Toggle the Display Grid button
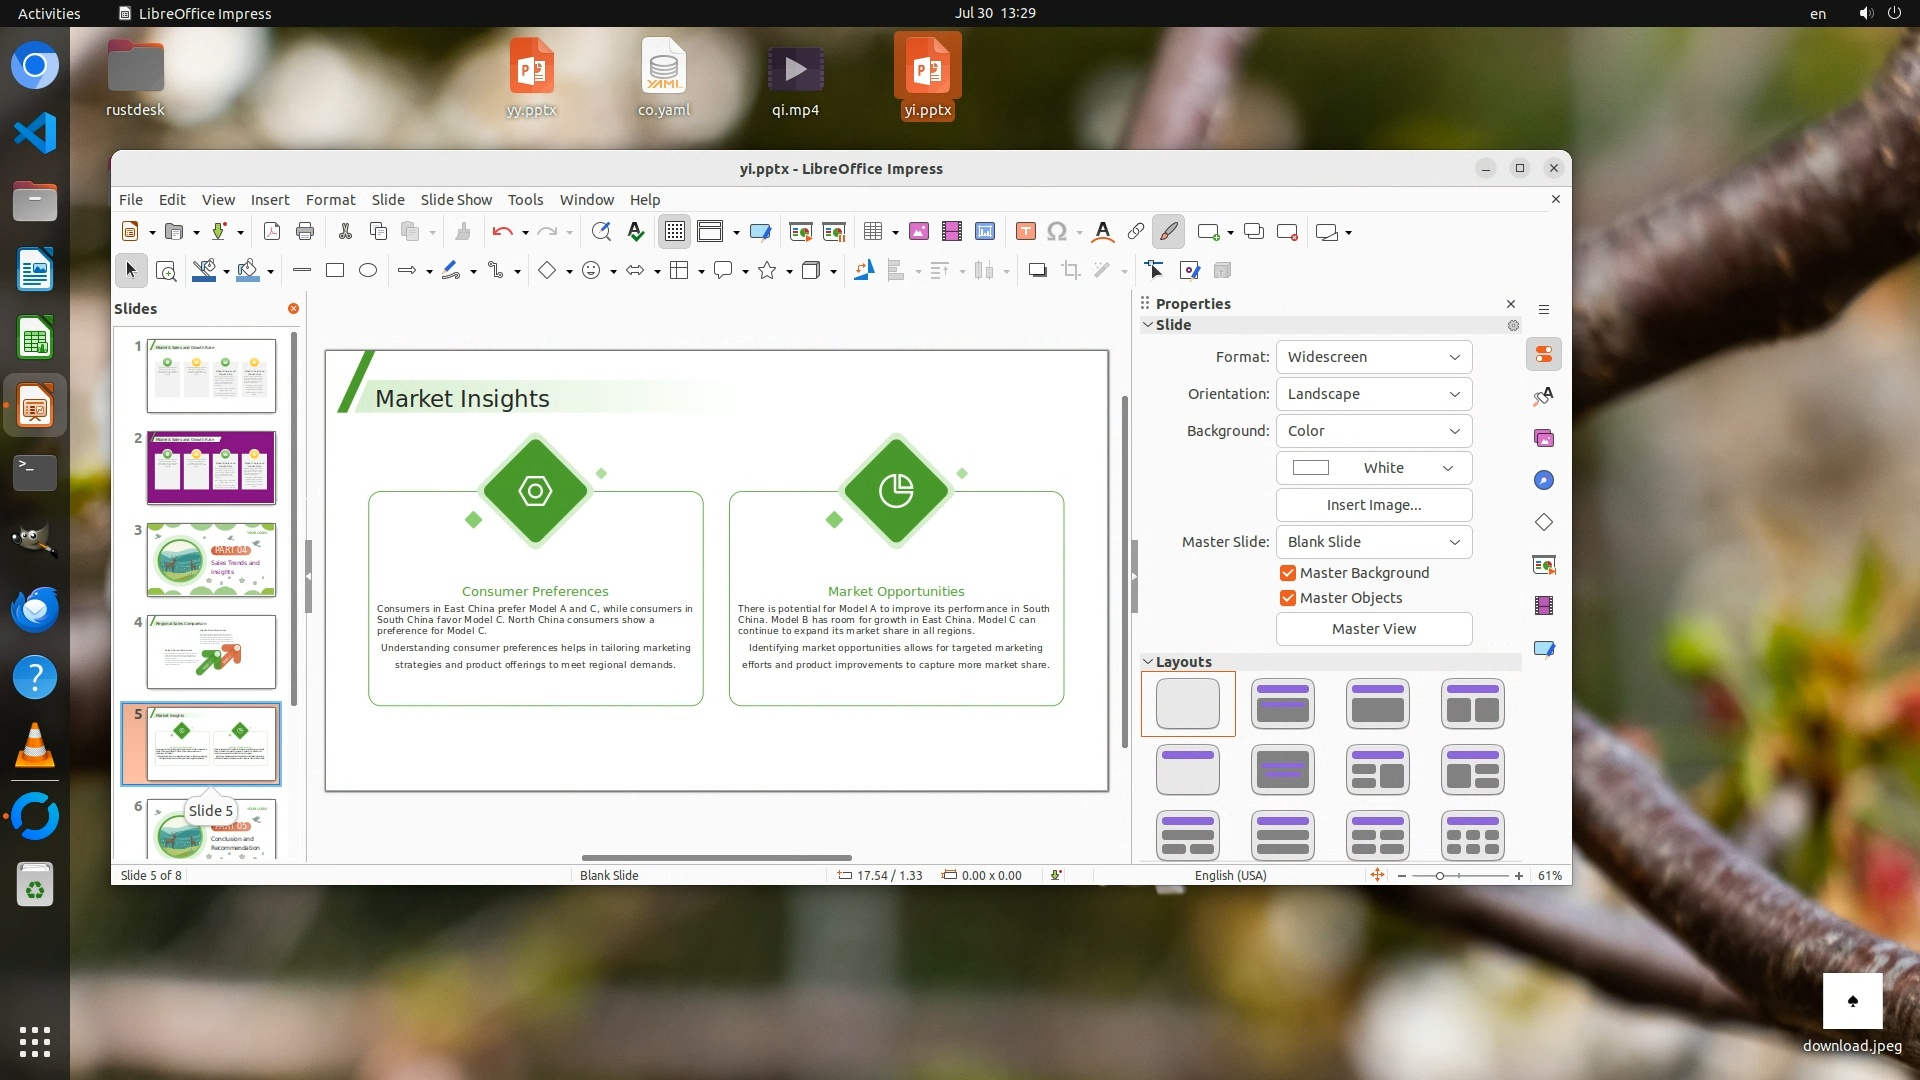1920x1080 pixels. (675, 232)
